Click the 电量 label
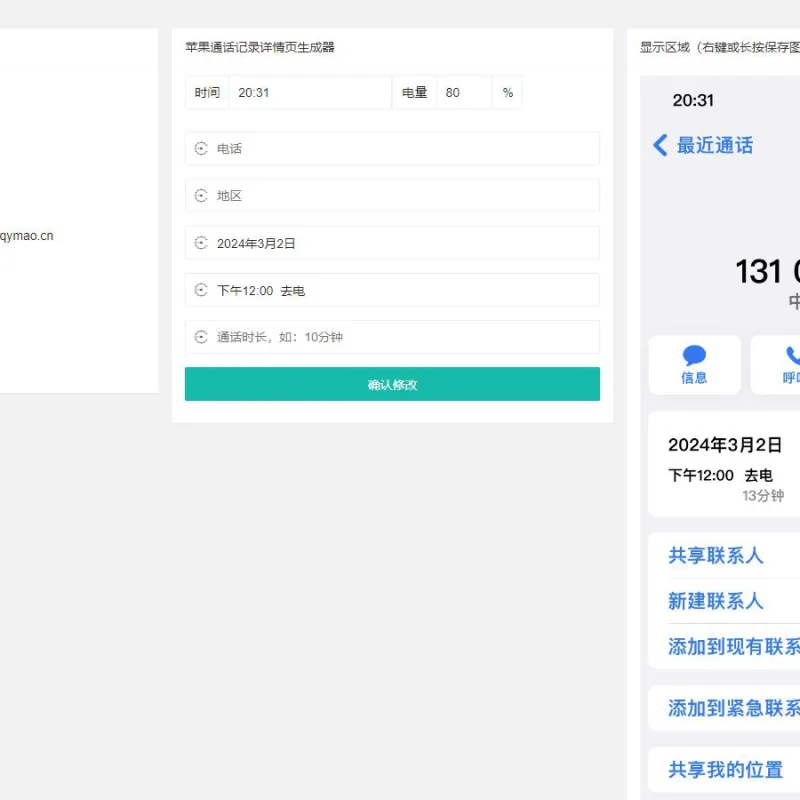The width and height of the screenshot is (800, 800). pyautogui.click(x=414, y=92)
